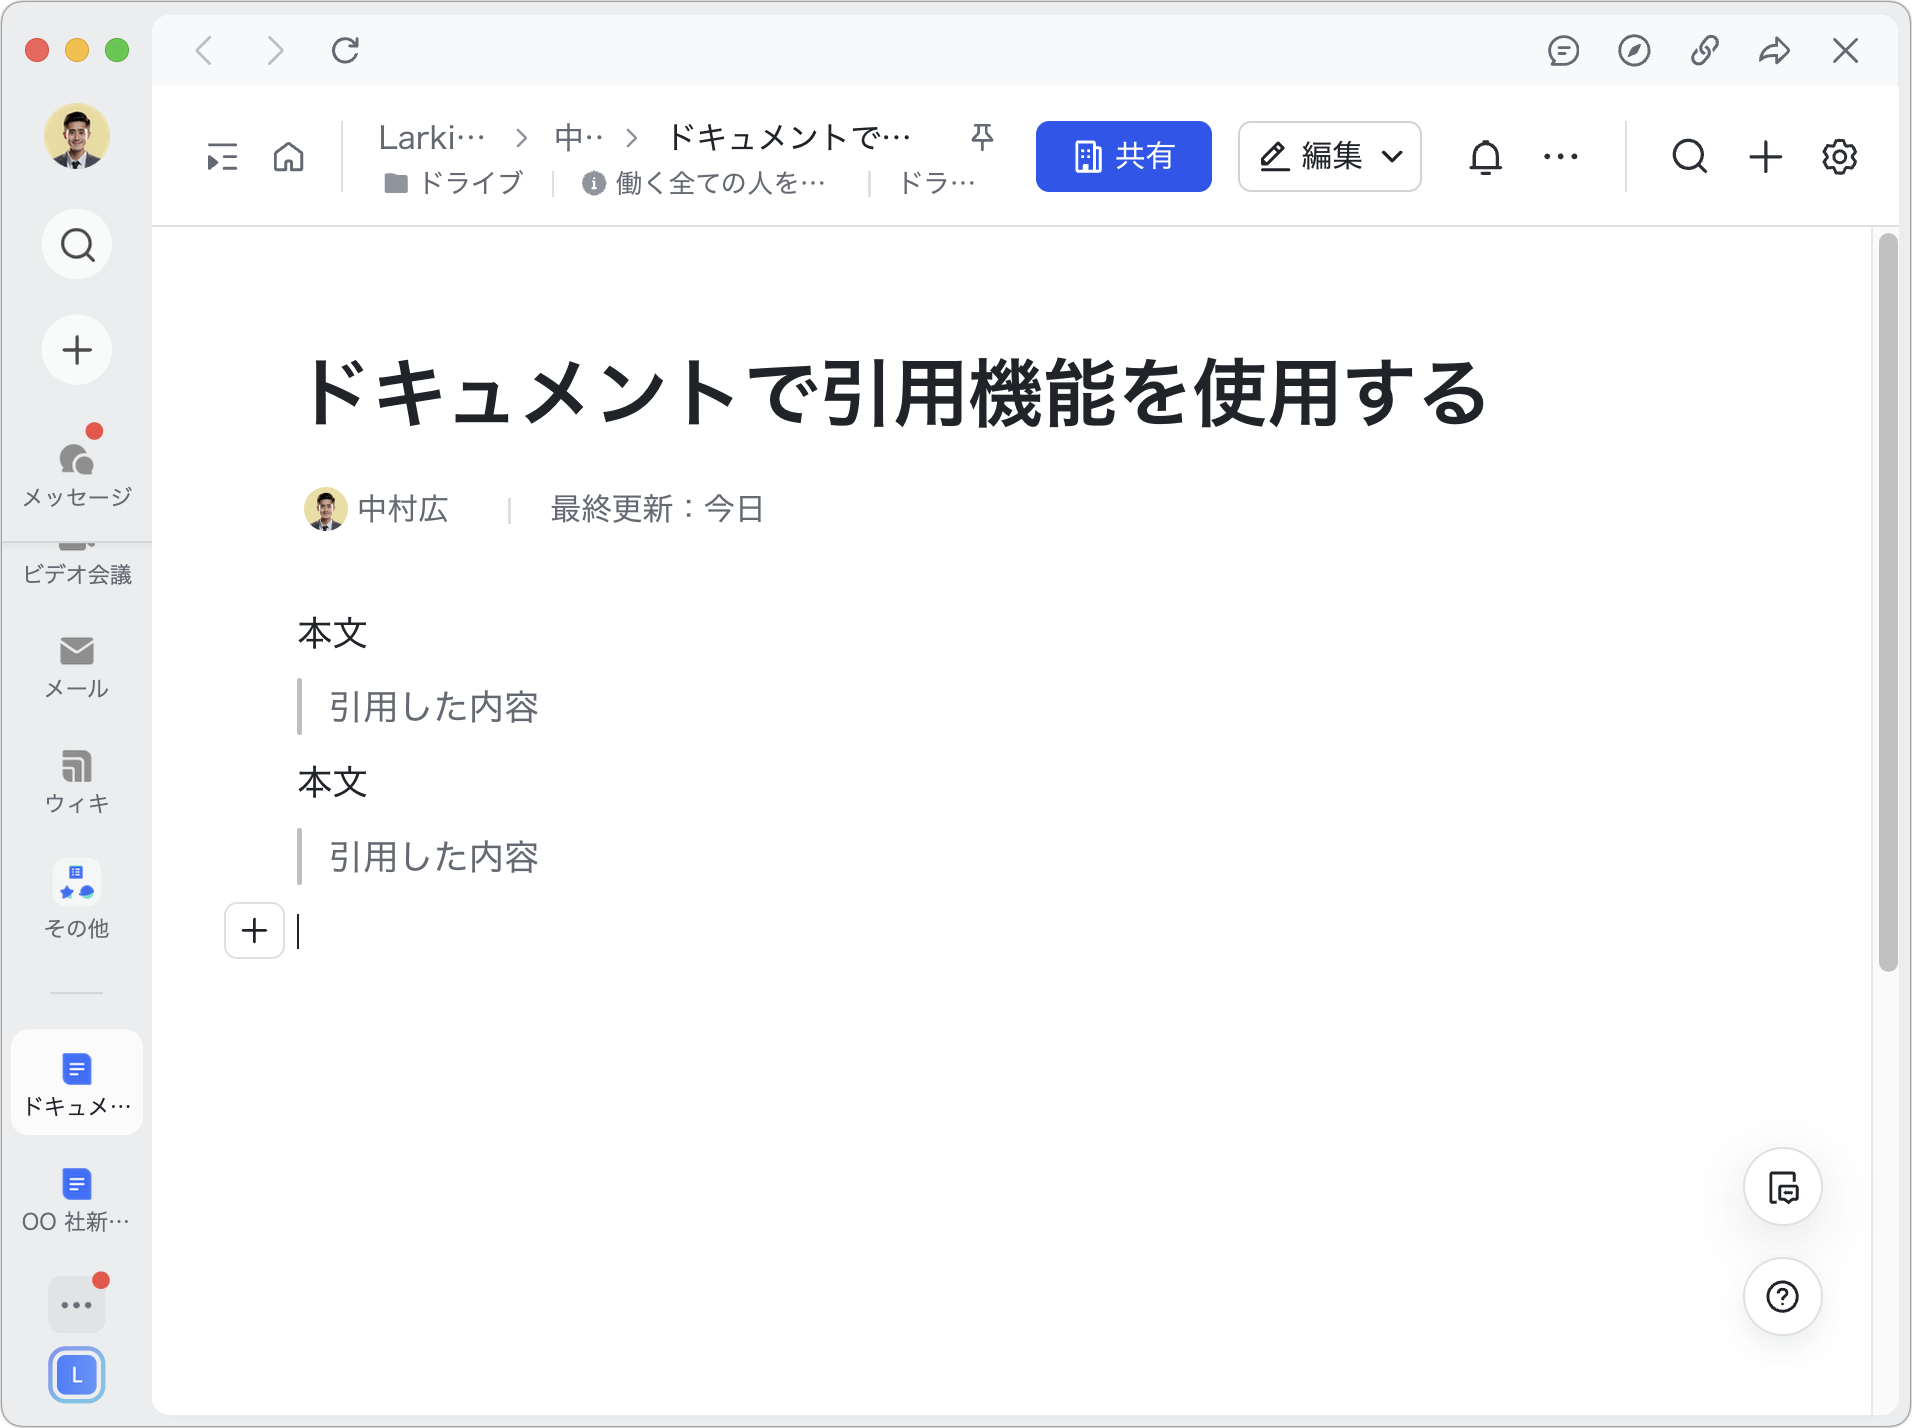The width and height of the screenshot is (1912, 1428).
Task: Open the Mail (メール) sidebar icon
Action: (77, 666)
